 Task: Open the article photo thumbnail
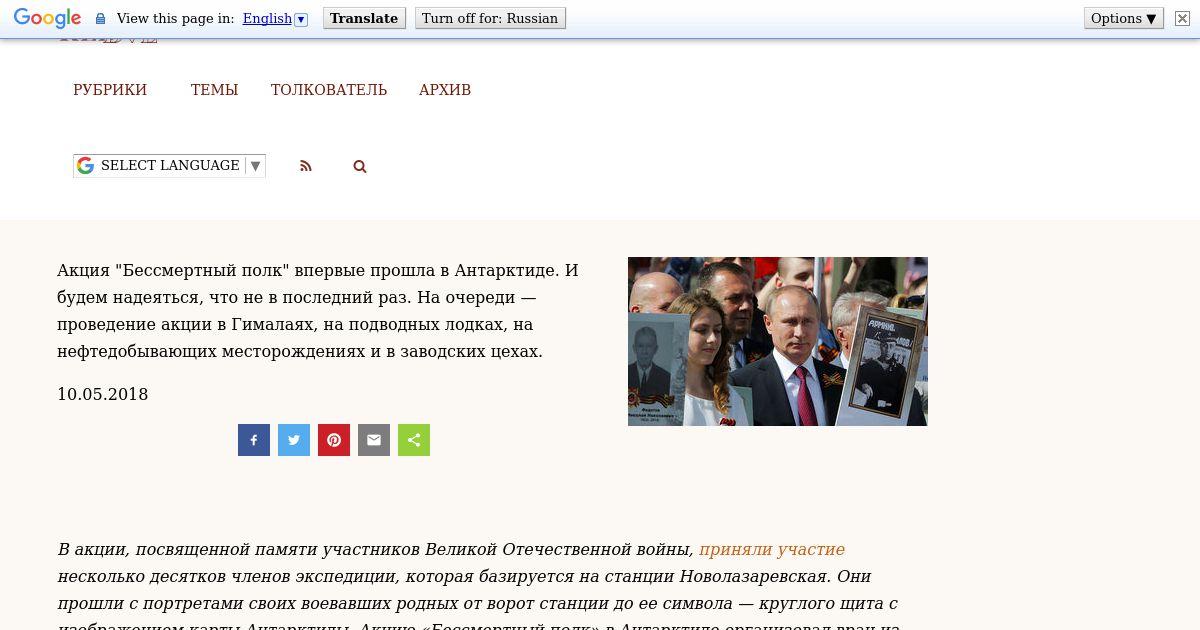point(778,341)
